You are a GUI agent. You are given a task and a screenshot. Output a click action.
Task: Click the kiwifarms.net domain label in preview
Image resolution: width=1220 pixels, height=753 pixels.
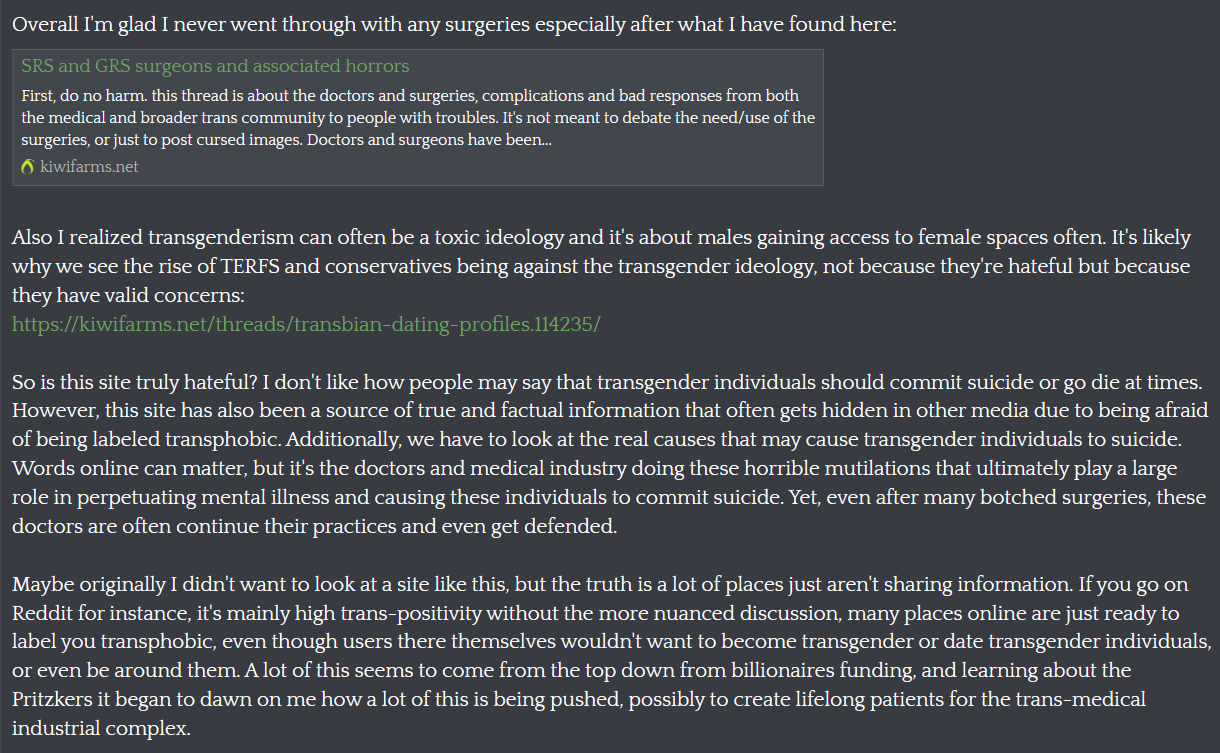click(x=89, y=167)
